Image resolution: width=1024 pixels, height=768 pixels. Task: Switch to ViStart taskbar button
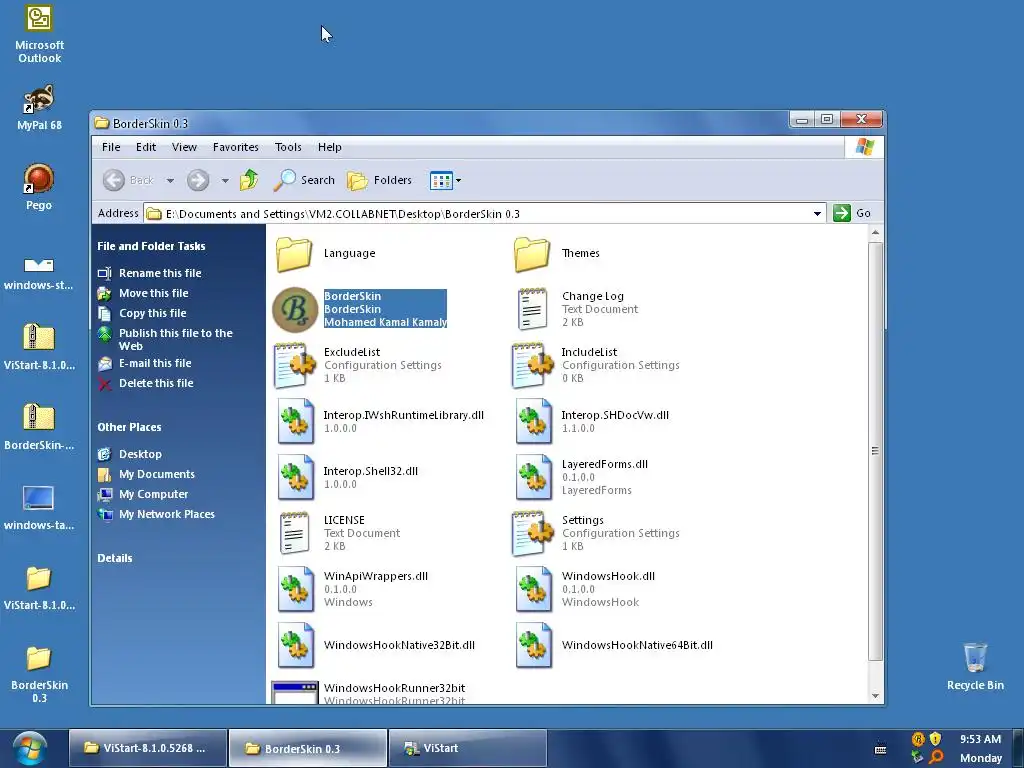(x=467, y=748)
